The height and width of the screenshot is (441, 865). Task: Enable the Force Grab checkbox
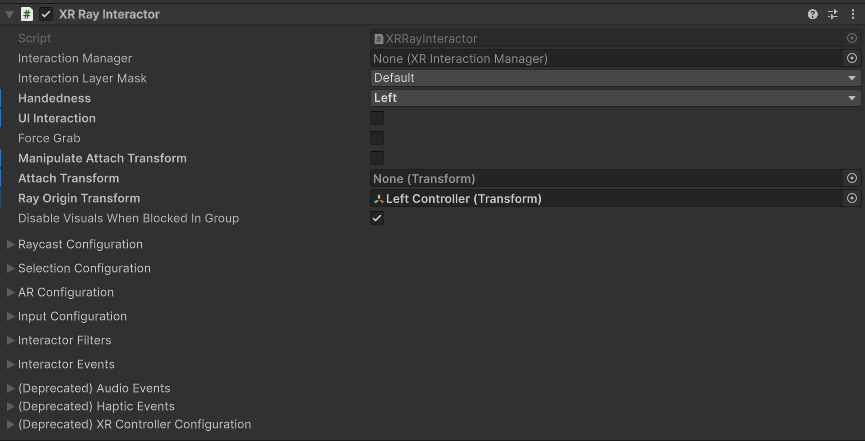[377, 138]
